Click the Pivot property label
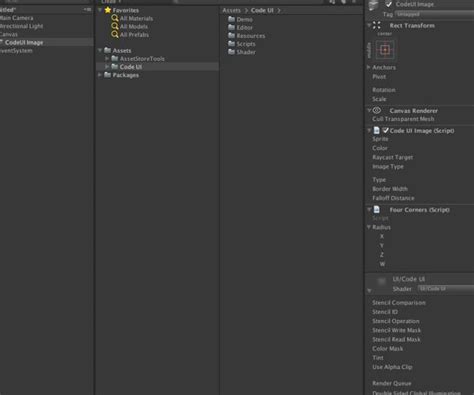 click(x=379, y=77)
